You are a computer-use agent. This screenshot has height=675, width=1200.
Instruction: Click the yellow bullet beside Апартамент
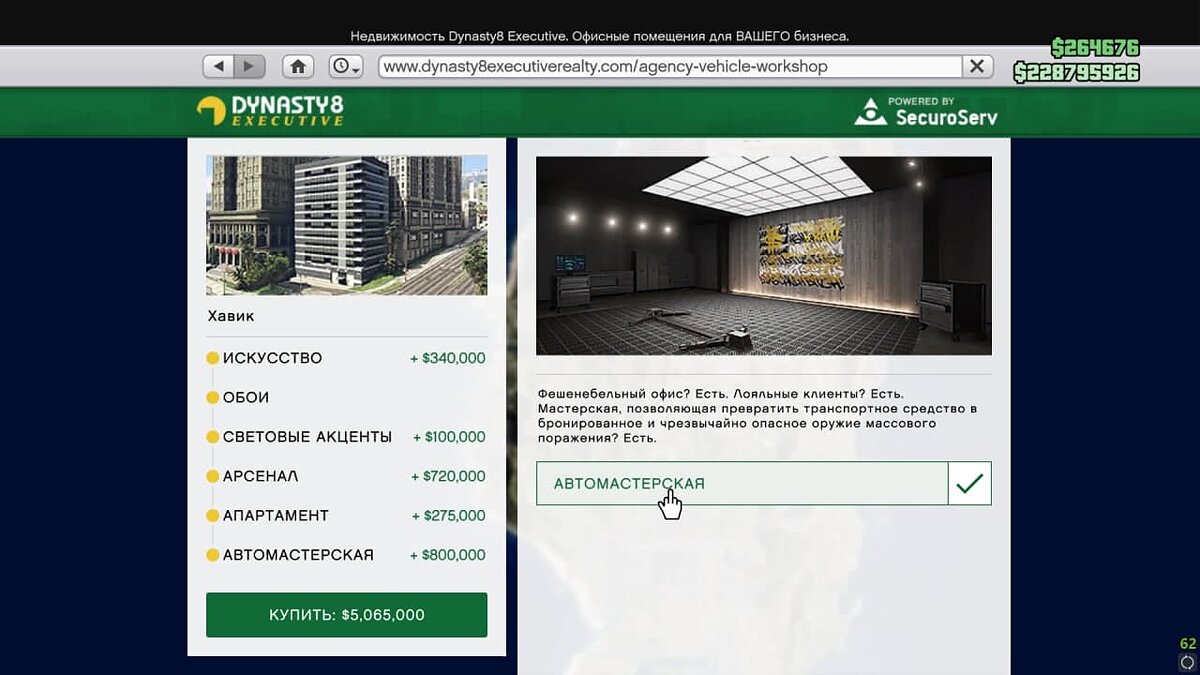(212, 516)
